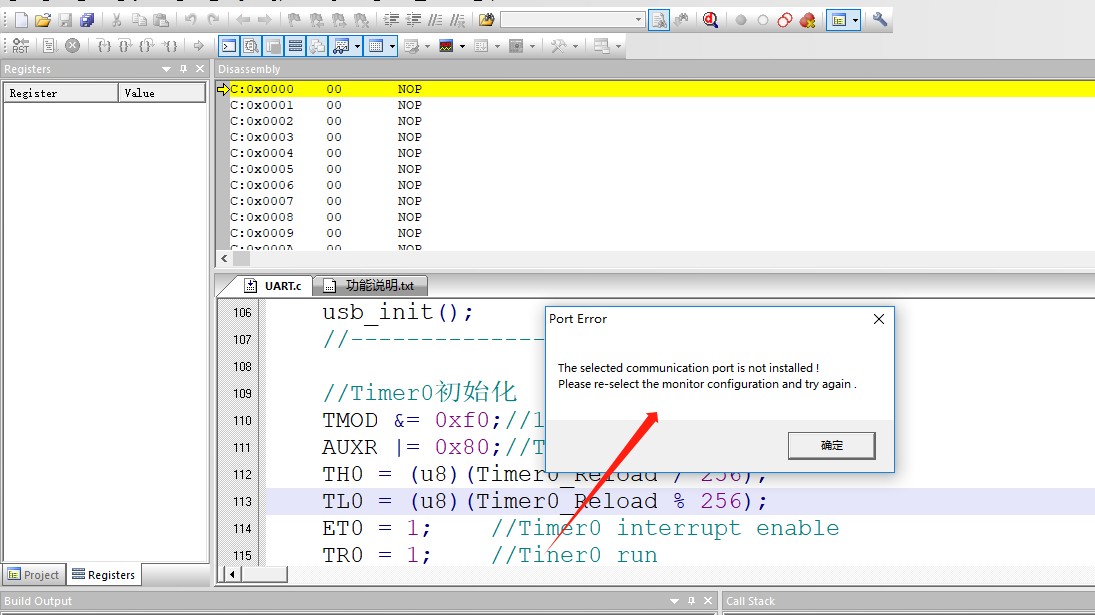Create a new file from toolbar
Viewport: 1095px width, 615px height.
(21, 20)
